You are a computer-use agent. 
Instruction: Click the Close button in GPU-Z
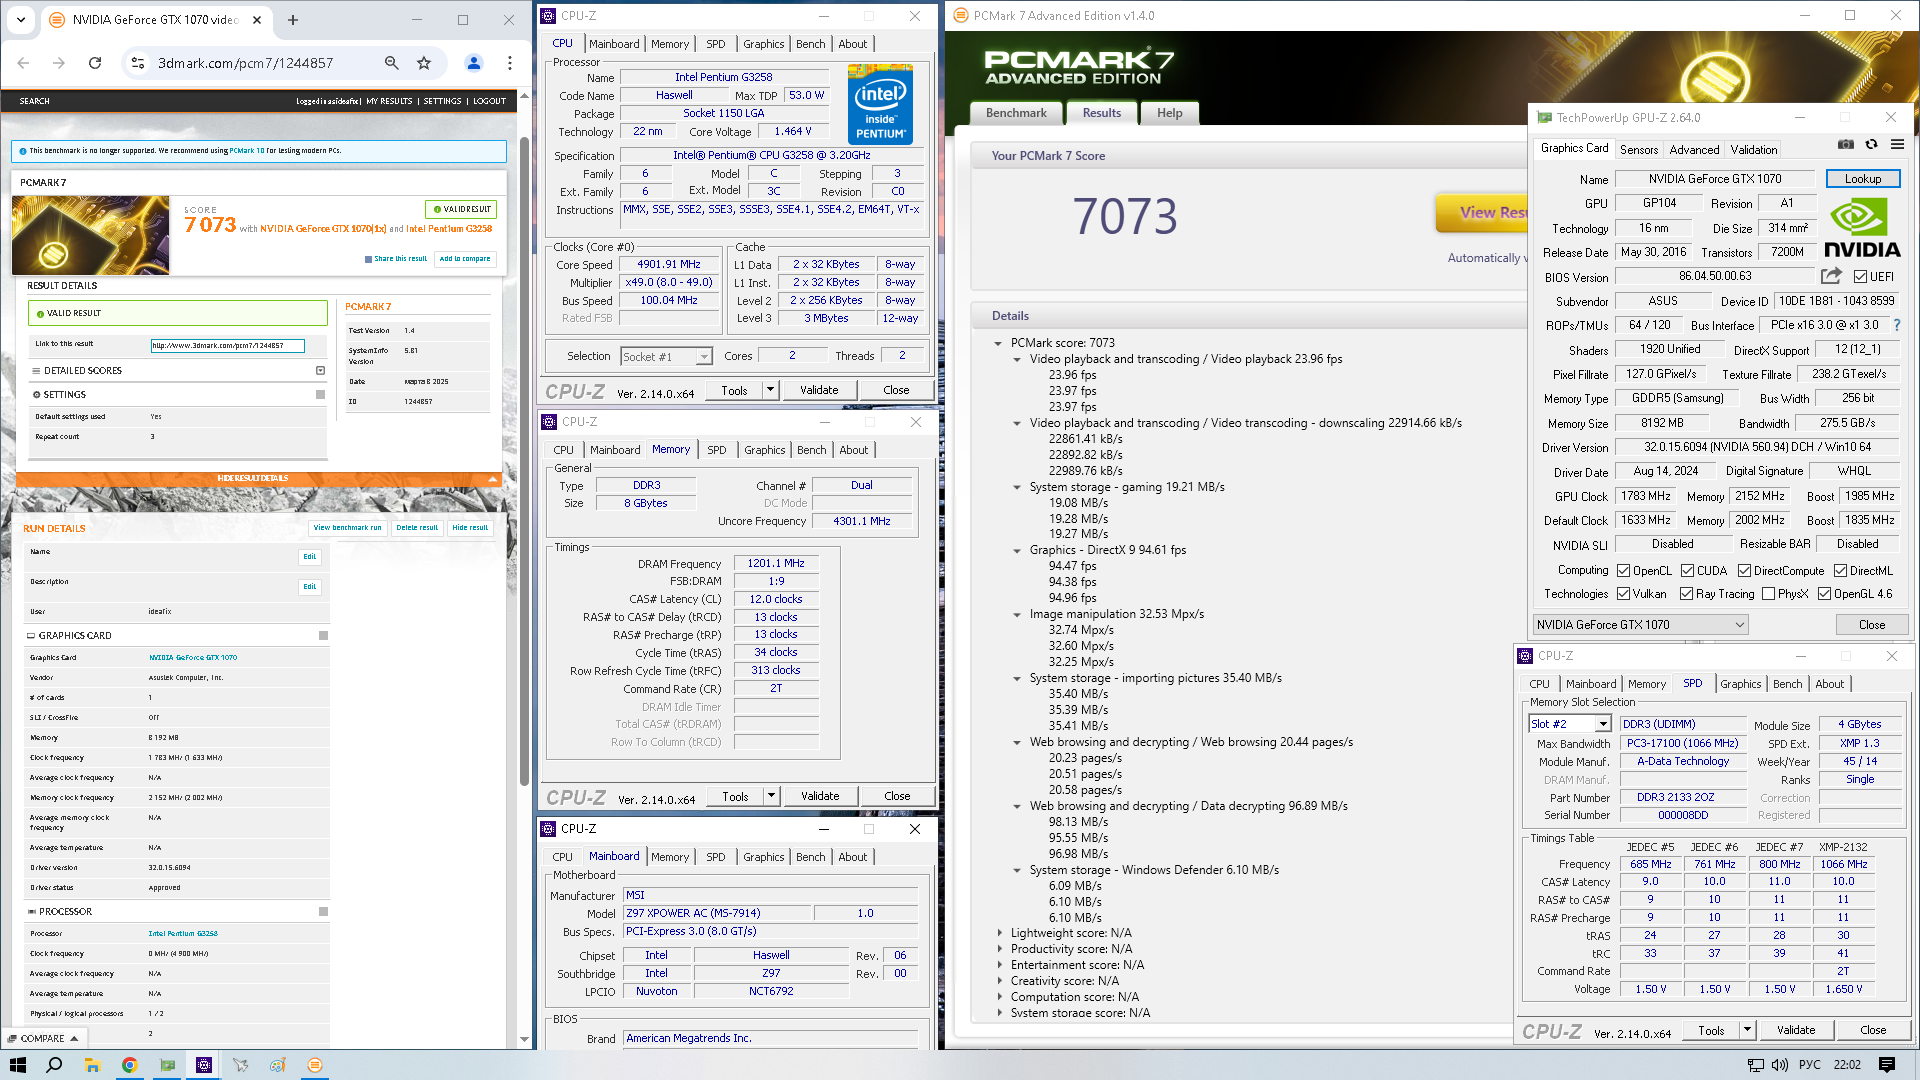pyautogui.click(x=1871, y=625)
